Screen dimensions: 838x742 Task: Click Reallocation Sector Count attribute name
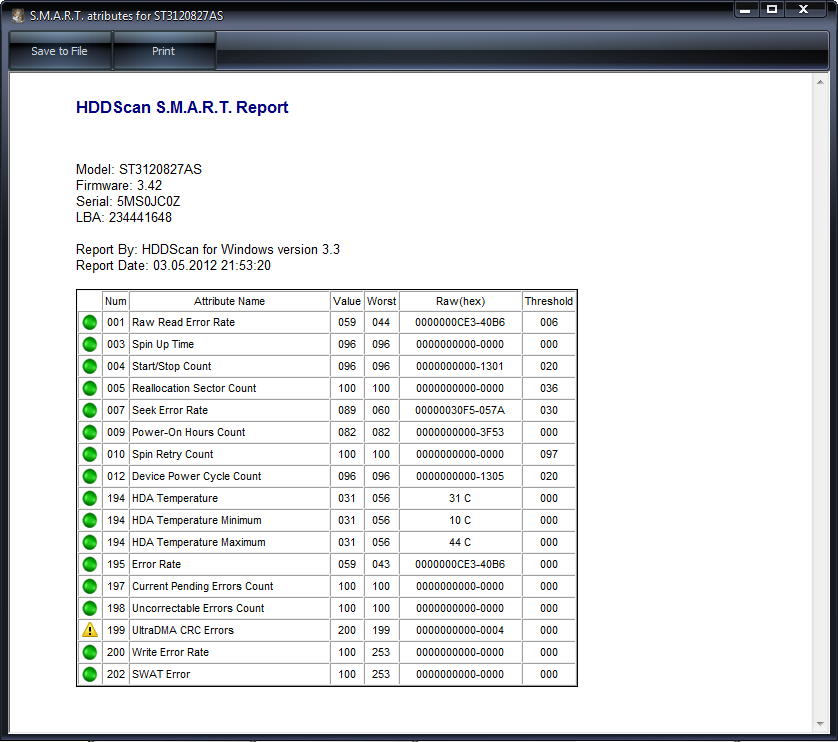(x=194, y=388)
